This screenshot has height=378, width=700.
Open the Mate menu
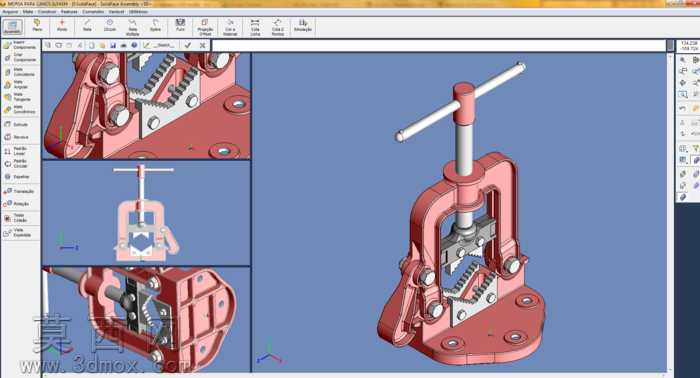pos(28,12)
